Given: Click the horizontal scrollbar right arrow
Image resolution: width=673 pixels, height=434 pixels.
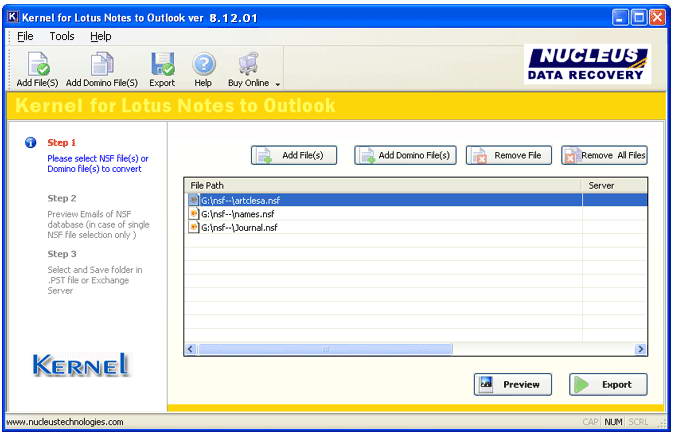Looking at the screenshot, I should click(640, 349).
